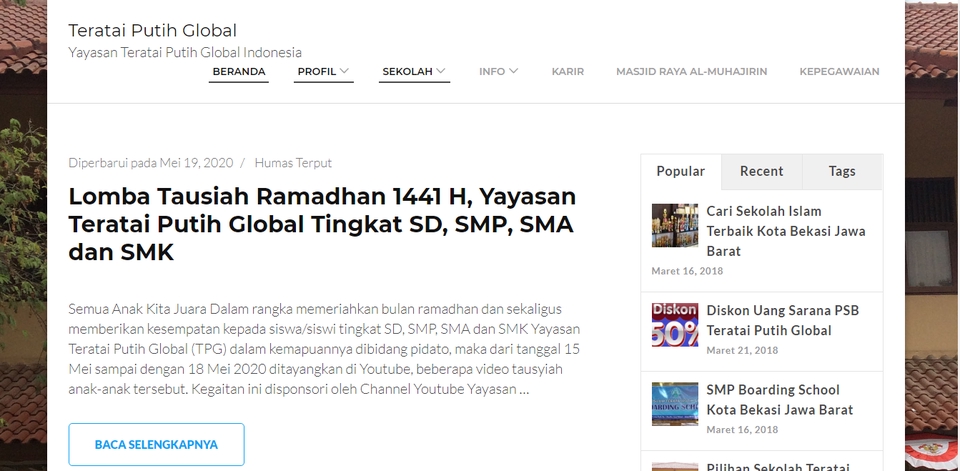
Task: Open the Teratai Putih Global site title
Action: coord(152,31)
